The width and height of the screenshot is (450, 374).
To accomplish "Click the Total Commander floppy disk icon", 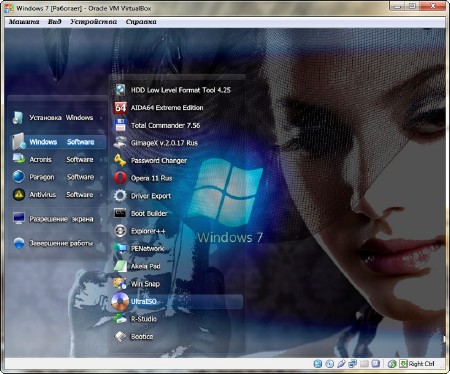I will (120, 125).
